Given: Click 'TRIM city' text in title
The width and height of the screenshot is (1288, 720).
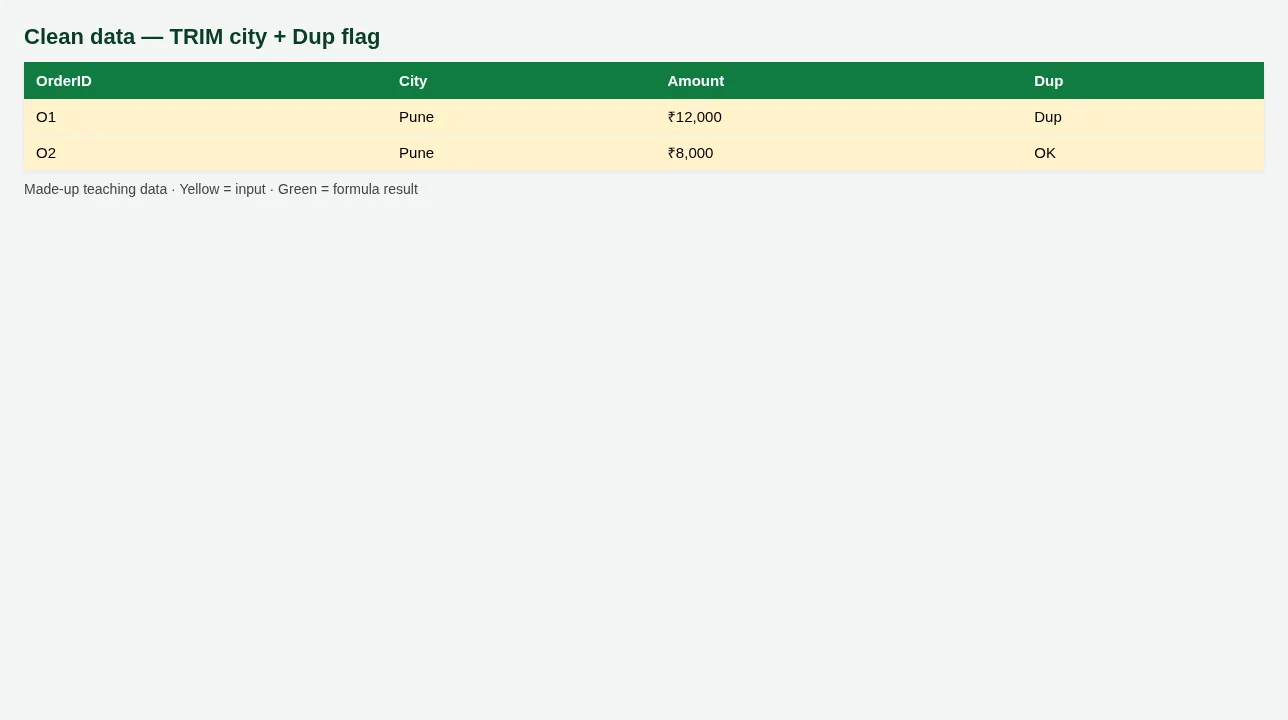Looking at the screenshot, I should [218, 37].
